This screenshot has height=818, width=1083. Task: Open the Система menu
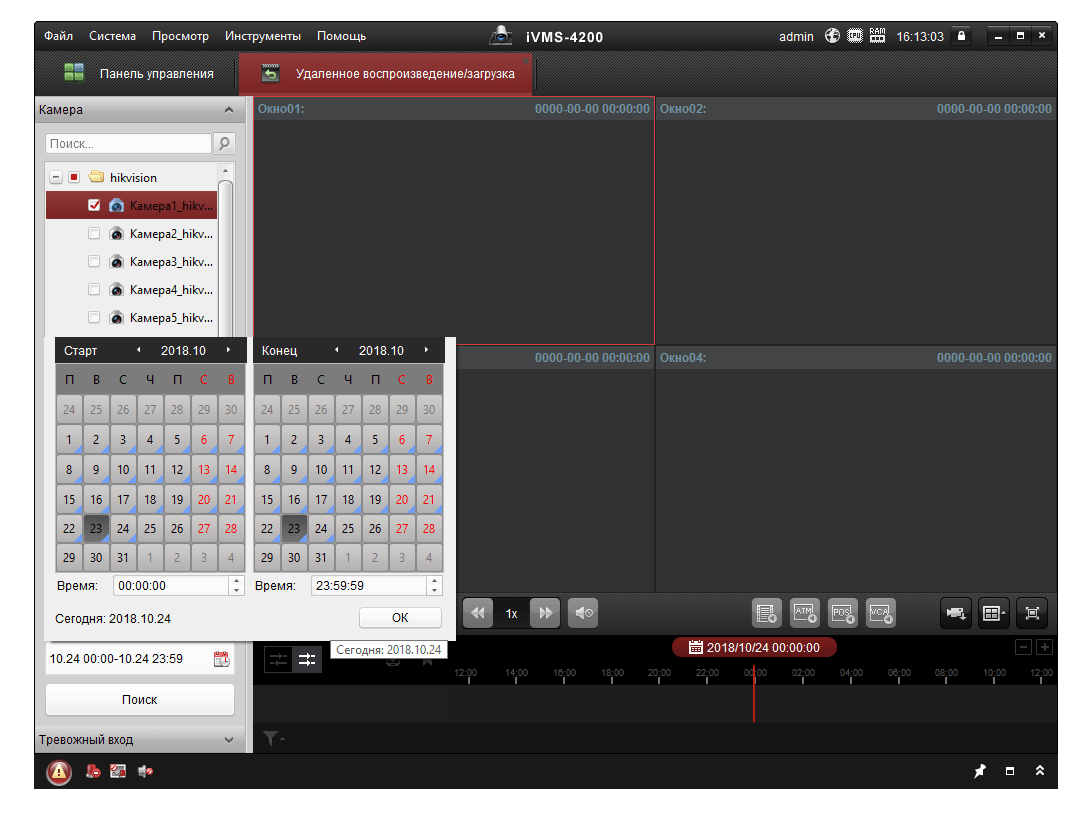(x=112, y=36)
